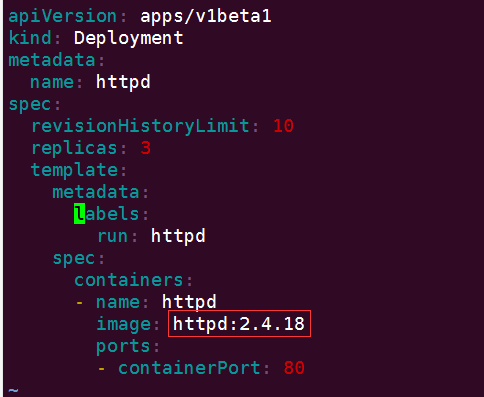This screenshot has height=397, width=484.
Task: Click the template key
Action: coord(74,170)
